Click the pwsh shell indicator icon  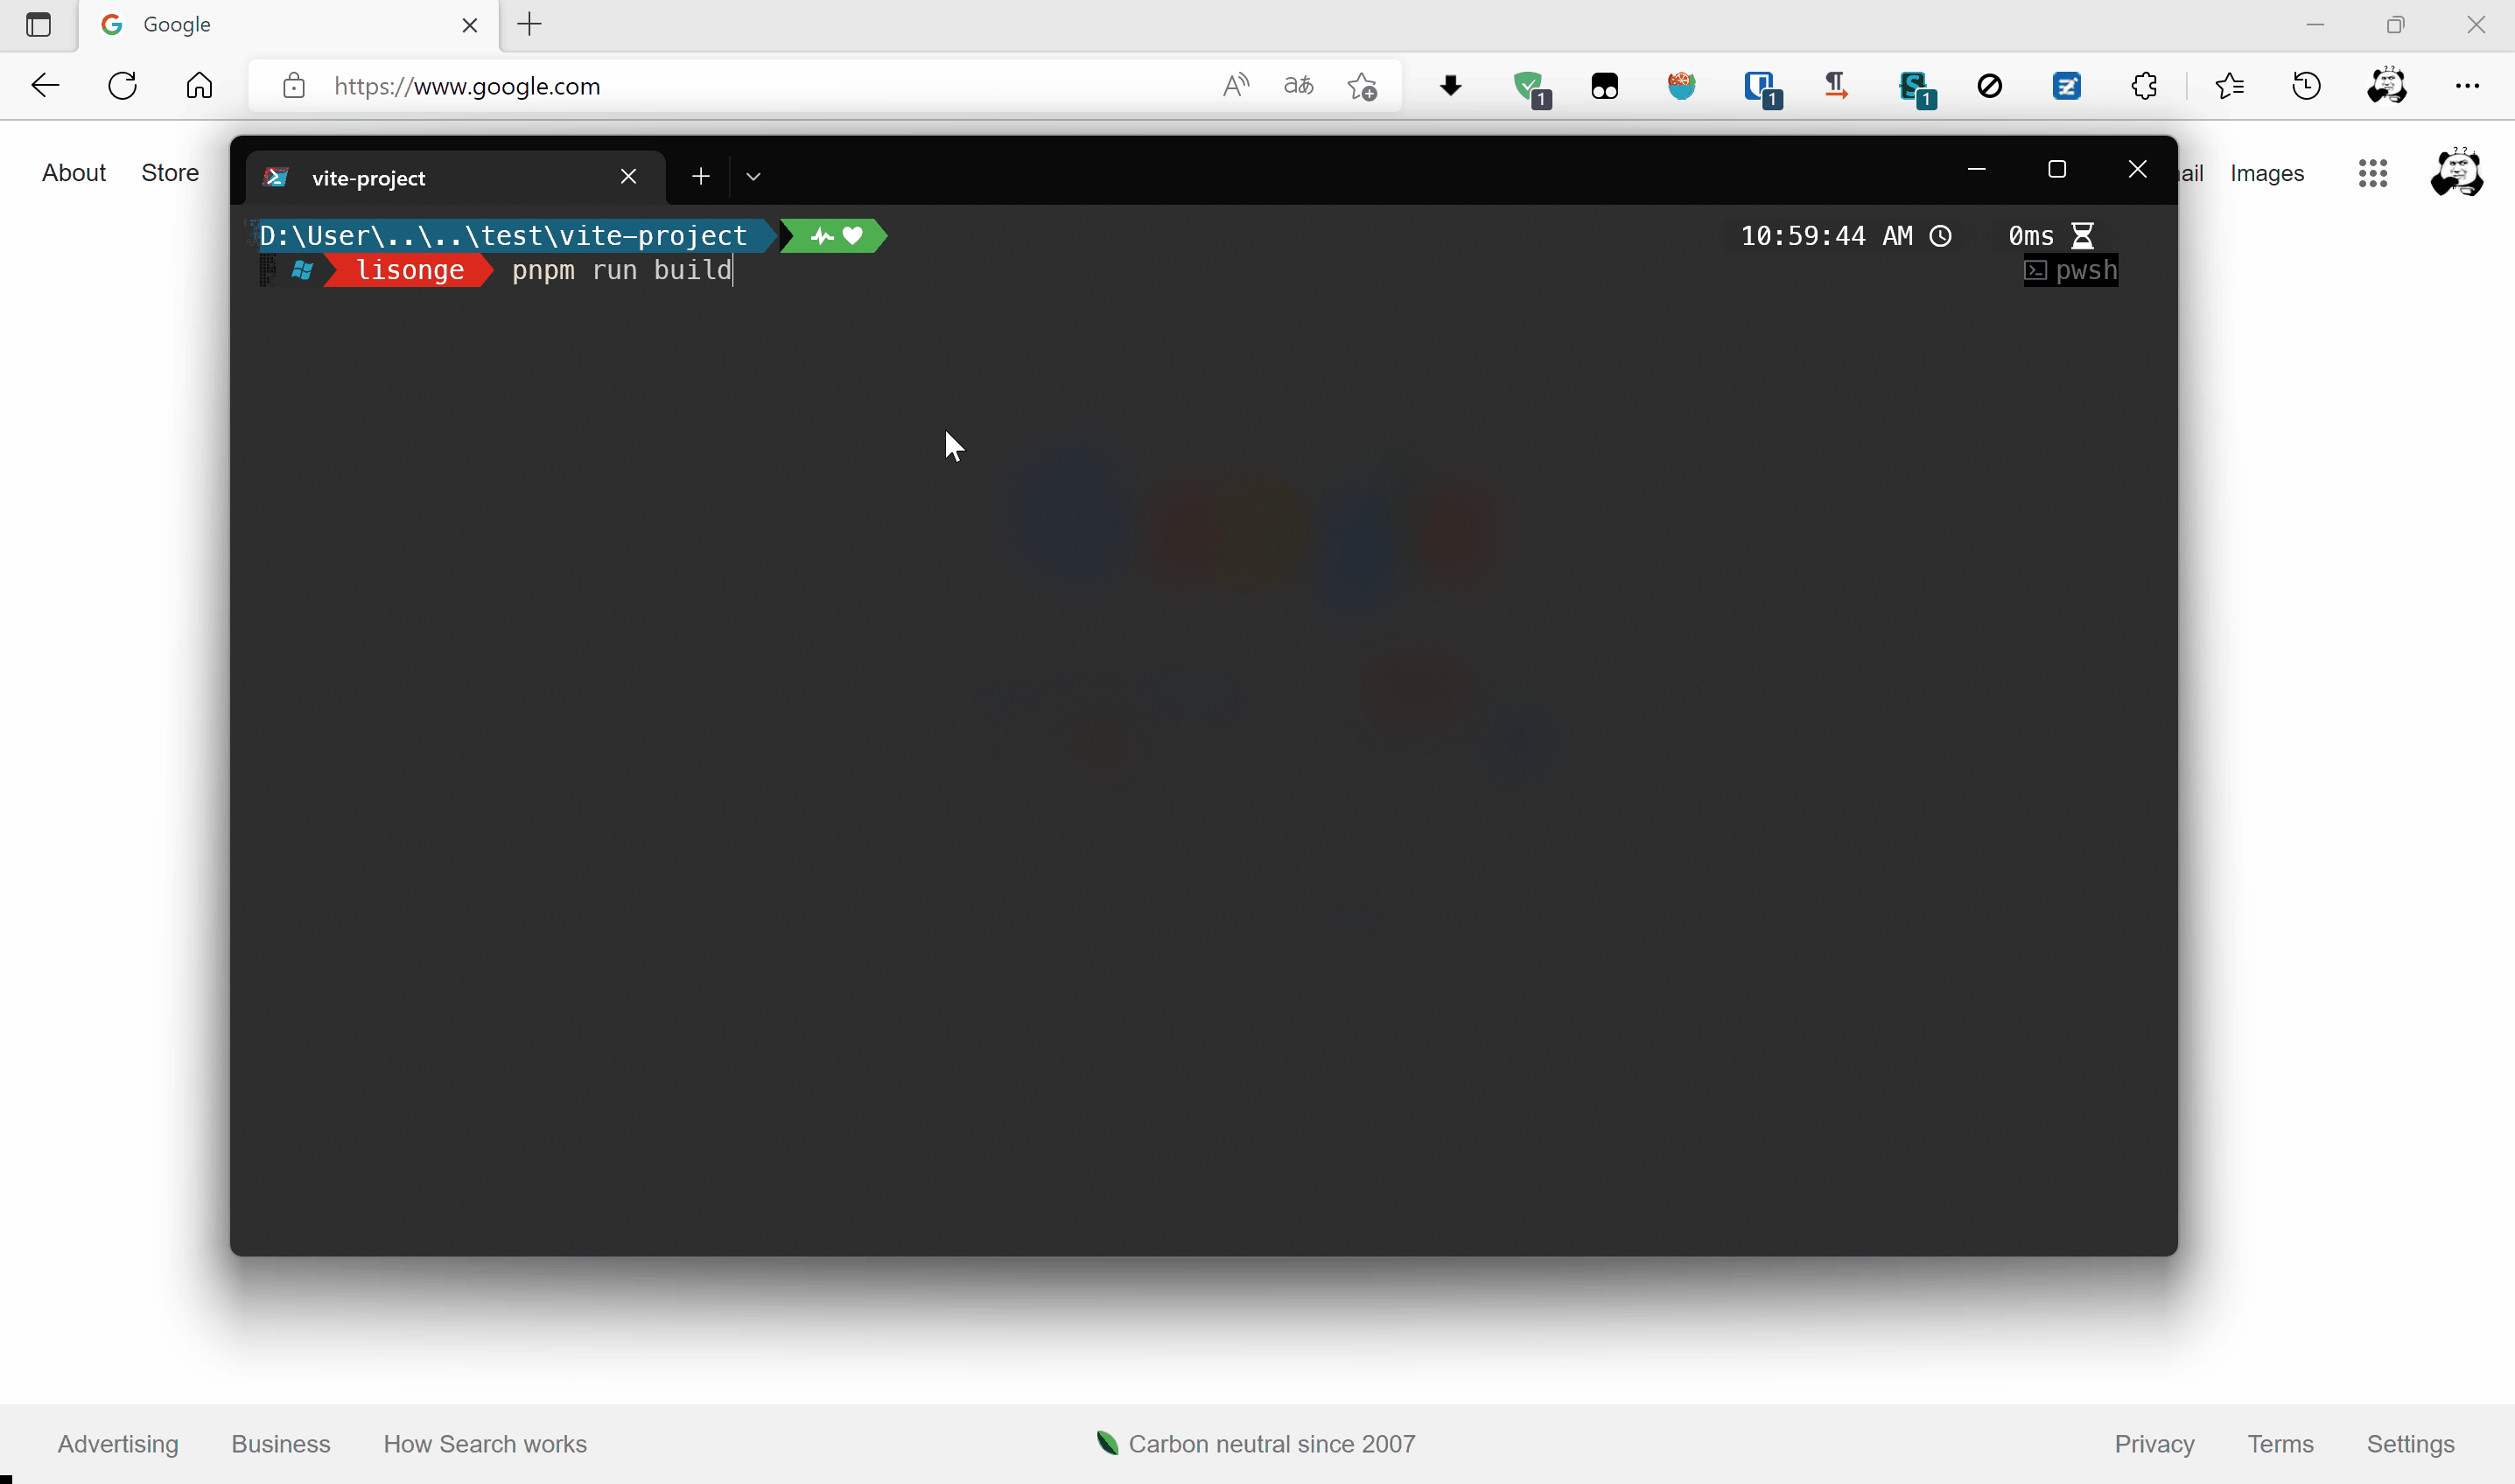click(2035, 270)
